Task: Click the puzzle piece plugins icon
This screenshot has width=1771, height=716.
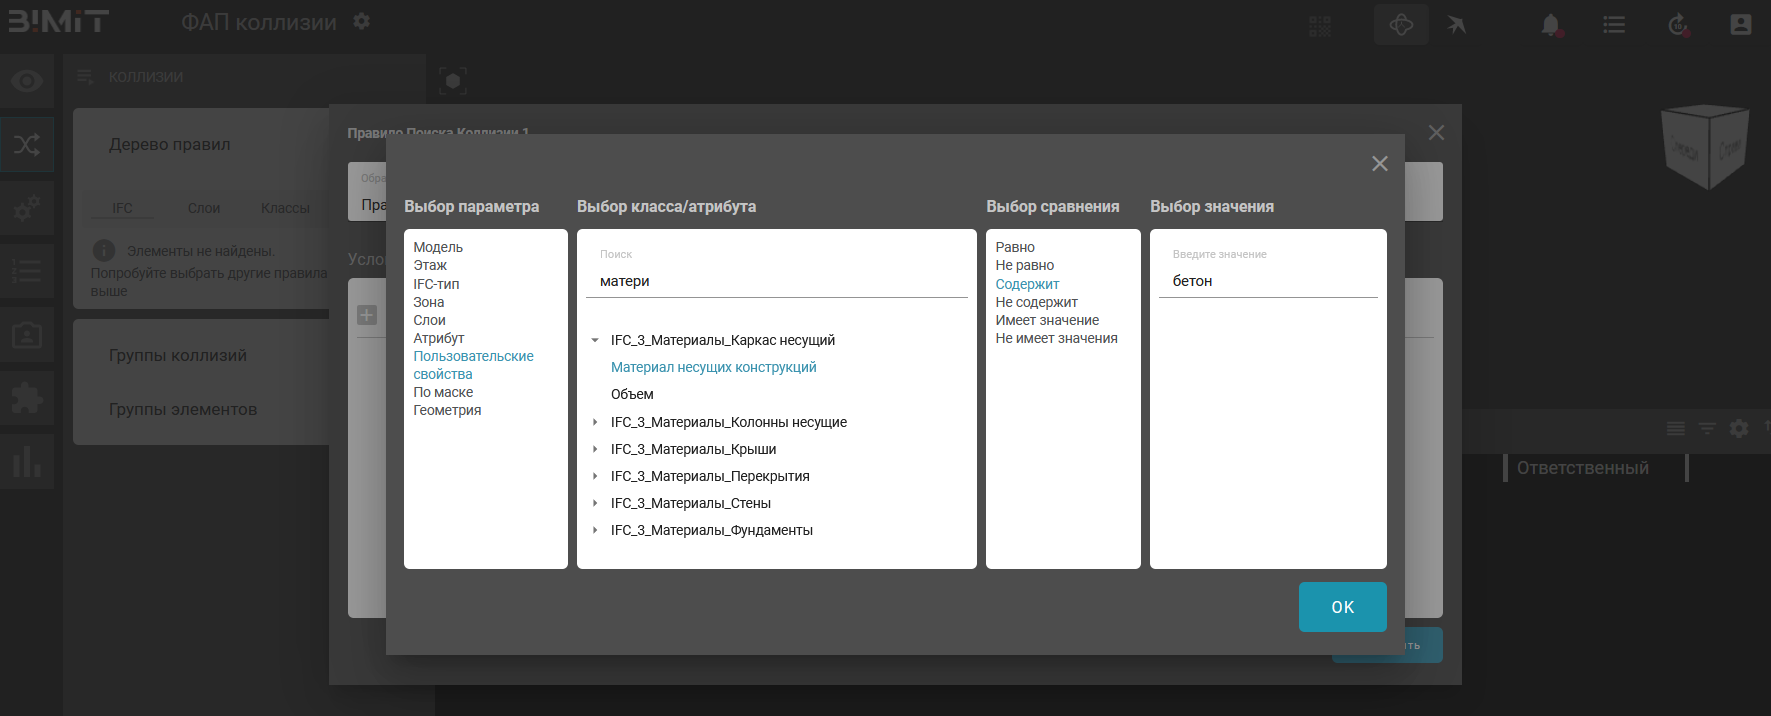Action: point(27,399)
